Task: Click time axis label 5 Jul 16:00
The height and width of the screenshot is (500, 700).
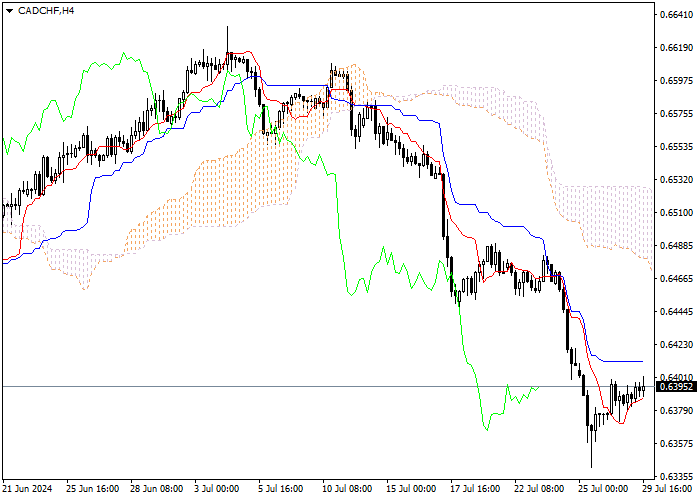Action: click(x=281, y=489)
